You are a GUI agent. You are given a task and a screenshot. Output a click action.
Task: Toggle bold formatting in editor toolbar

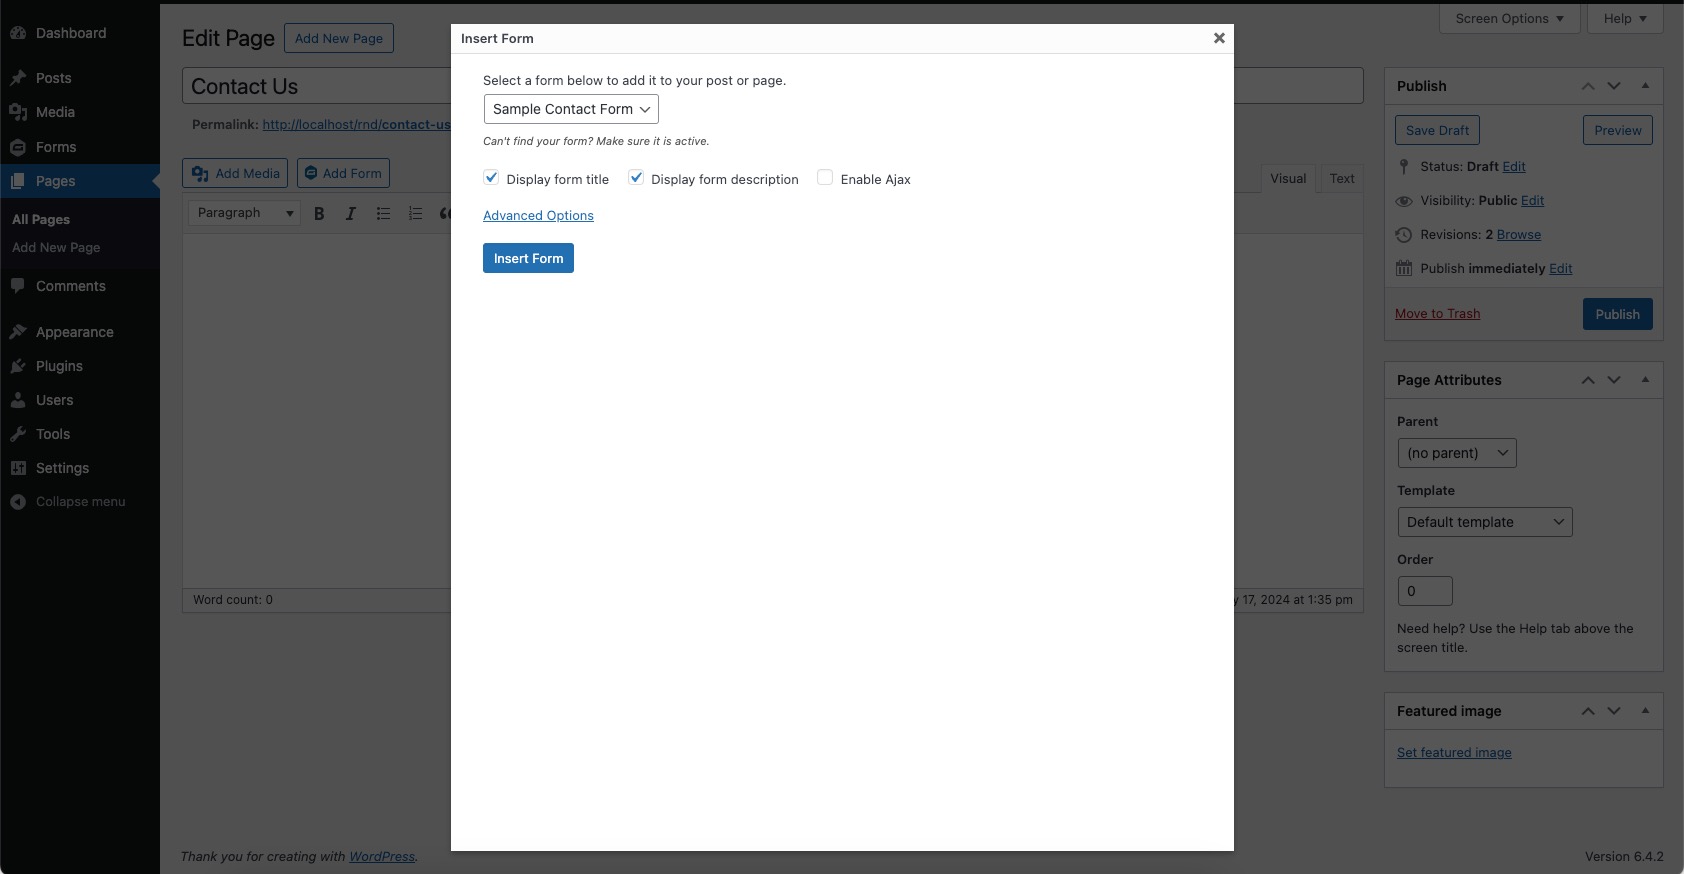[x=319, y=213]
